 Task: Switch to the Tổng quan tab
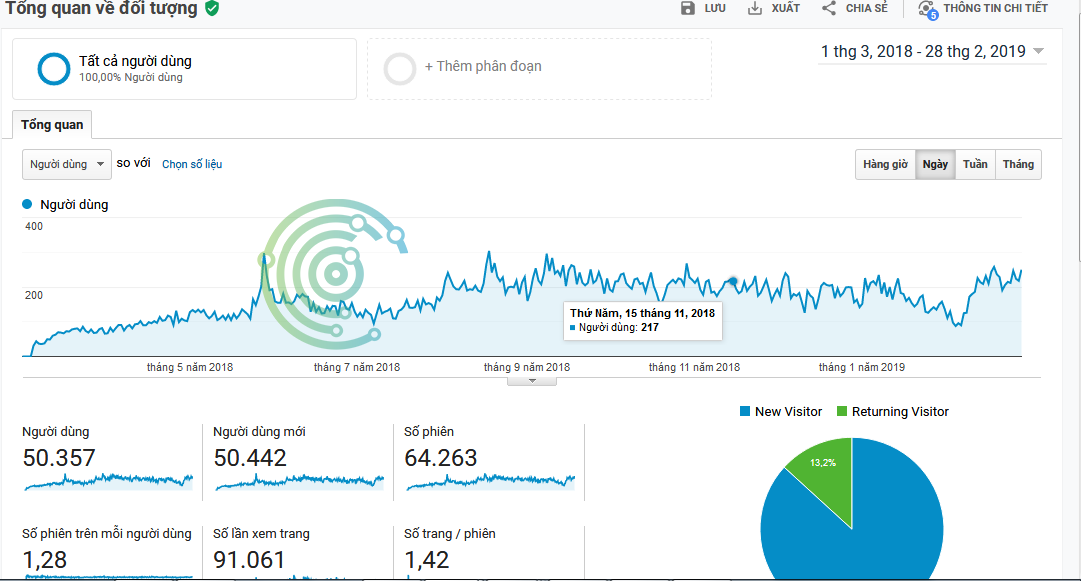(x=52, y=125)
